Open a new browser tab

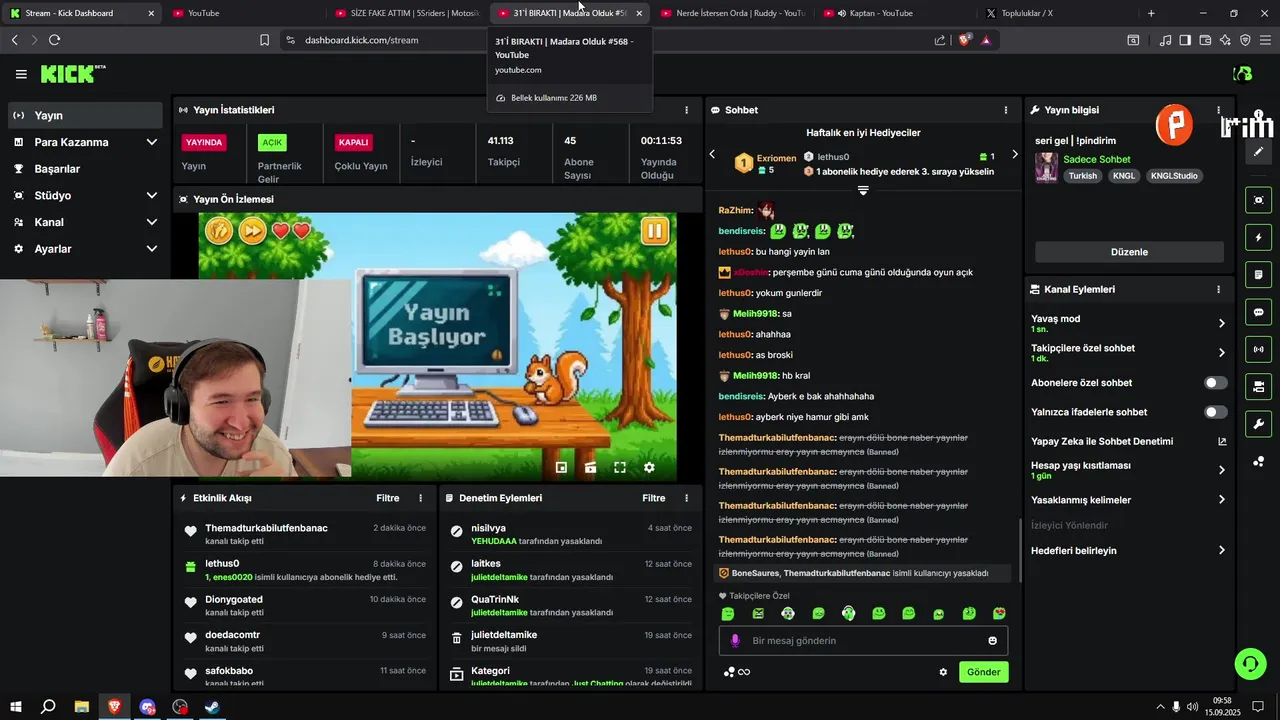tap(1151, 13)
